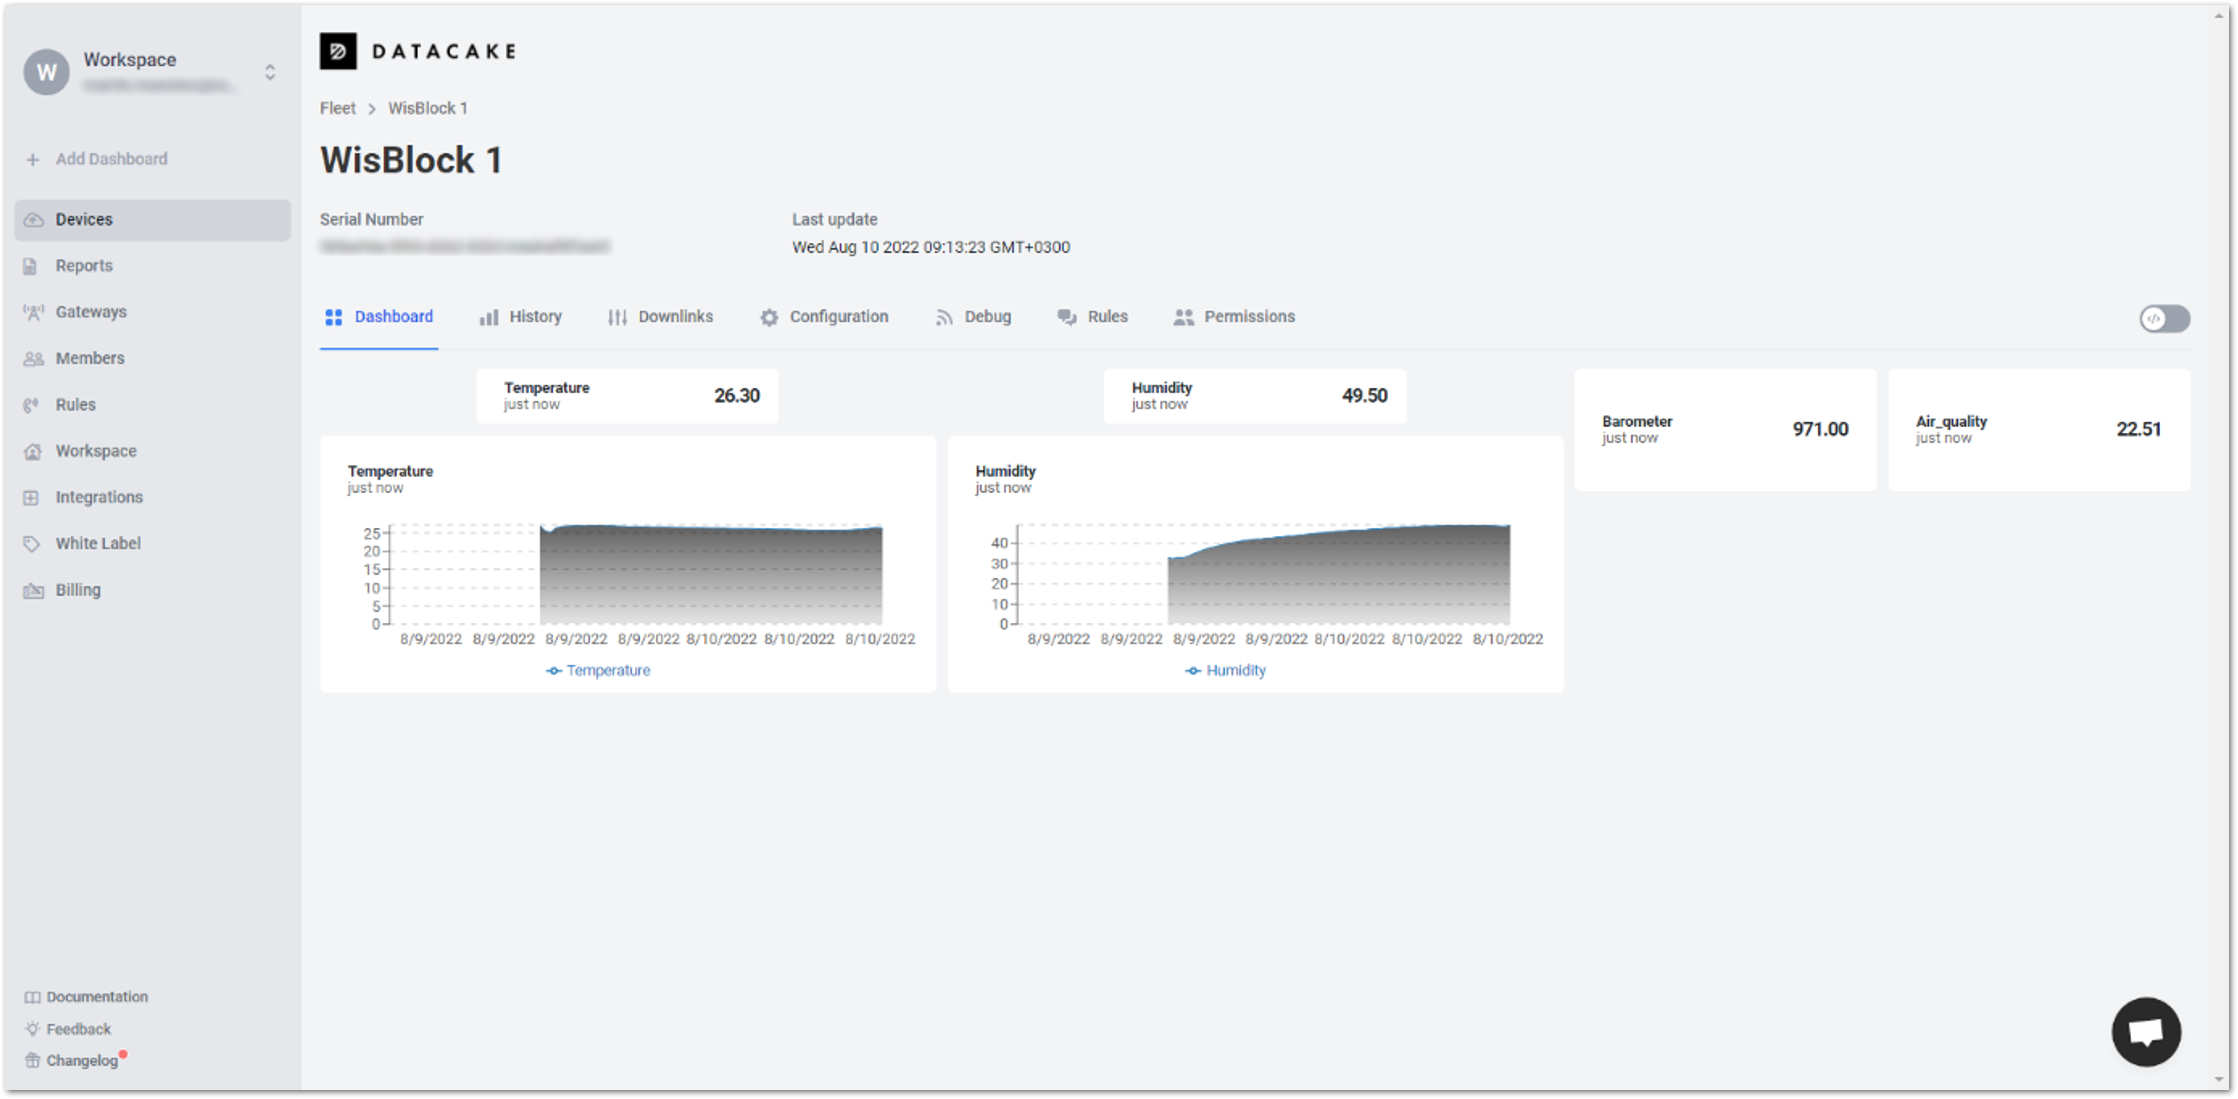The height and width of the screenshot is (1099, 2238).
Task: Click the Datacake logo icon
Action: click(x=338, y=51)
